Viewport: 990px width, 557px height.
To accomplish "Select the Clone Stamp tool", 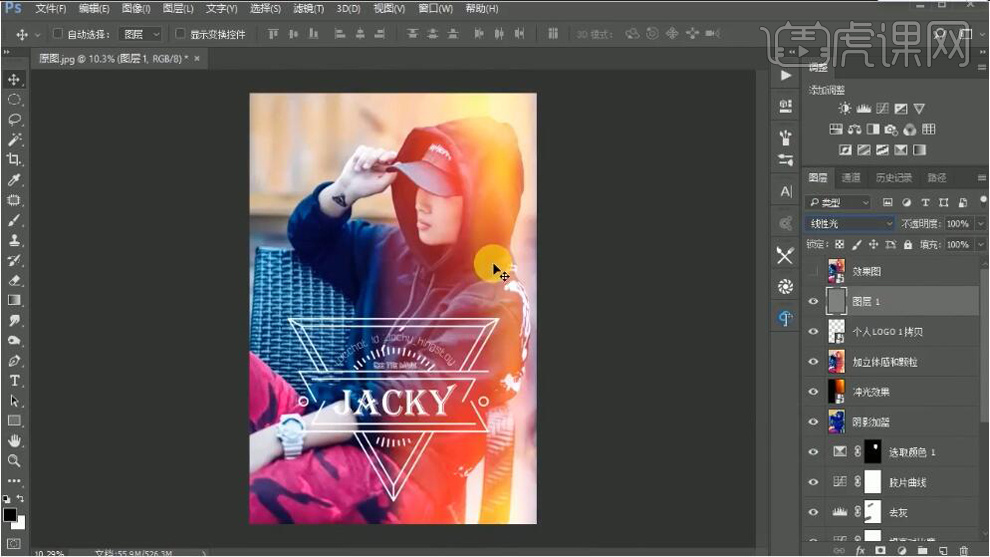I will point(14,240).
